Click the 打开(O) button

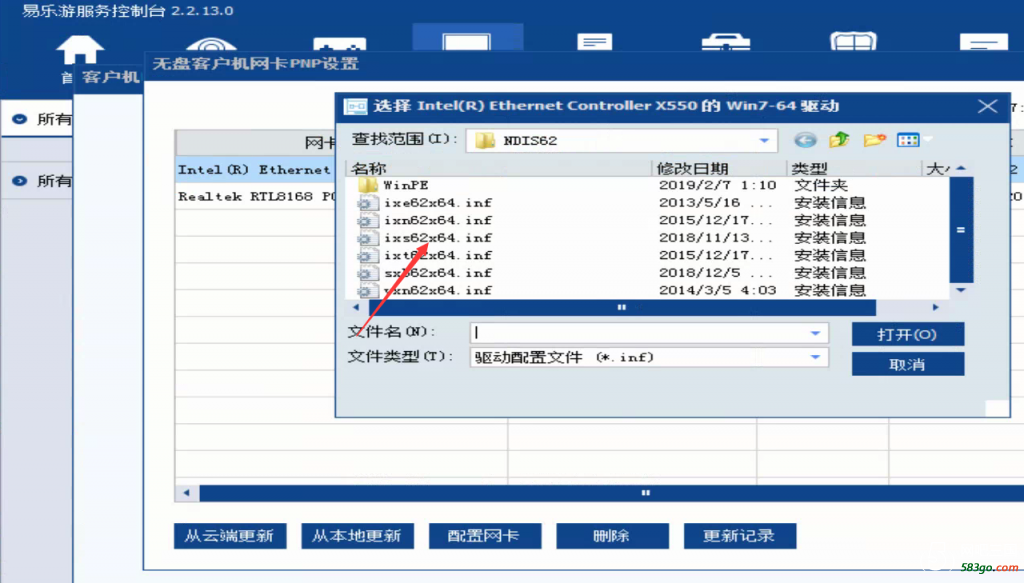coord(908,334)
